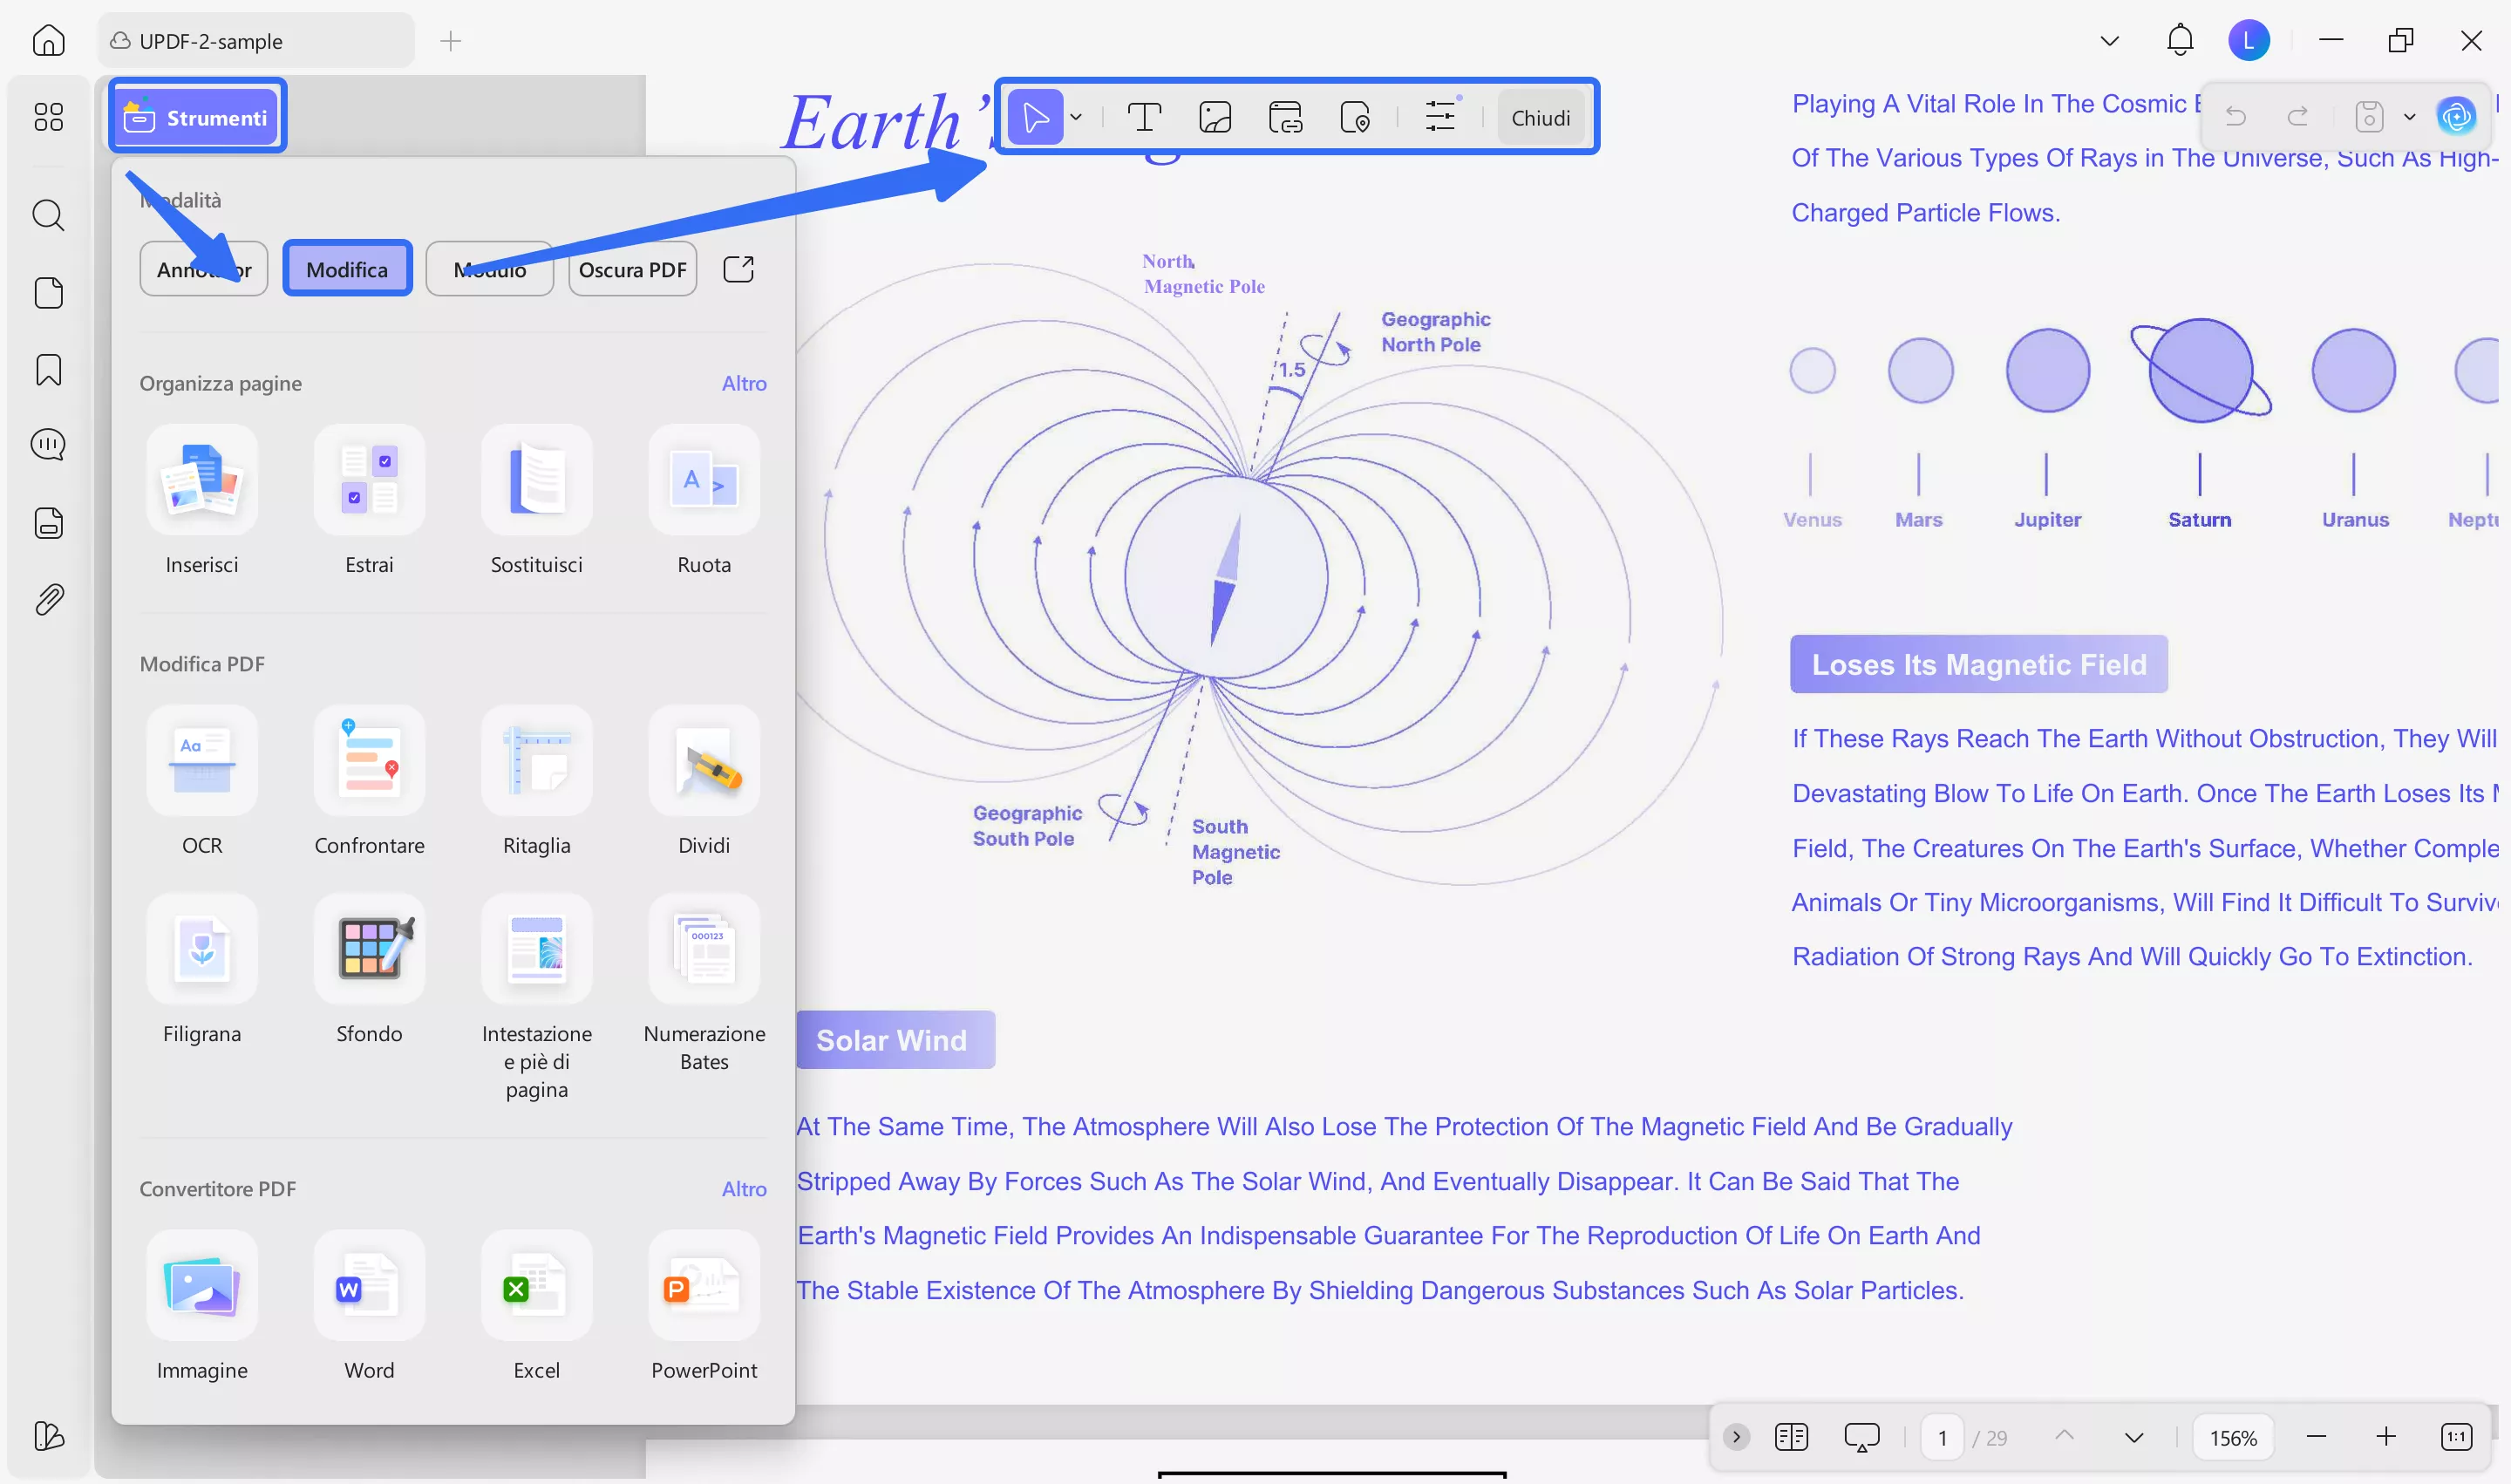Open the search icon in the left sidebar

(x=48, y=216)
